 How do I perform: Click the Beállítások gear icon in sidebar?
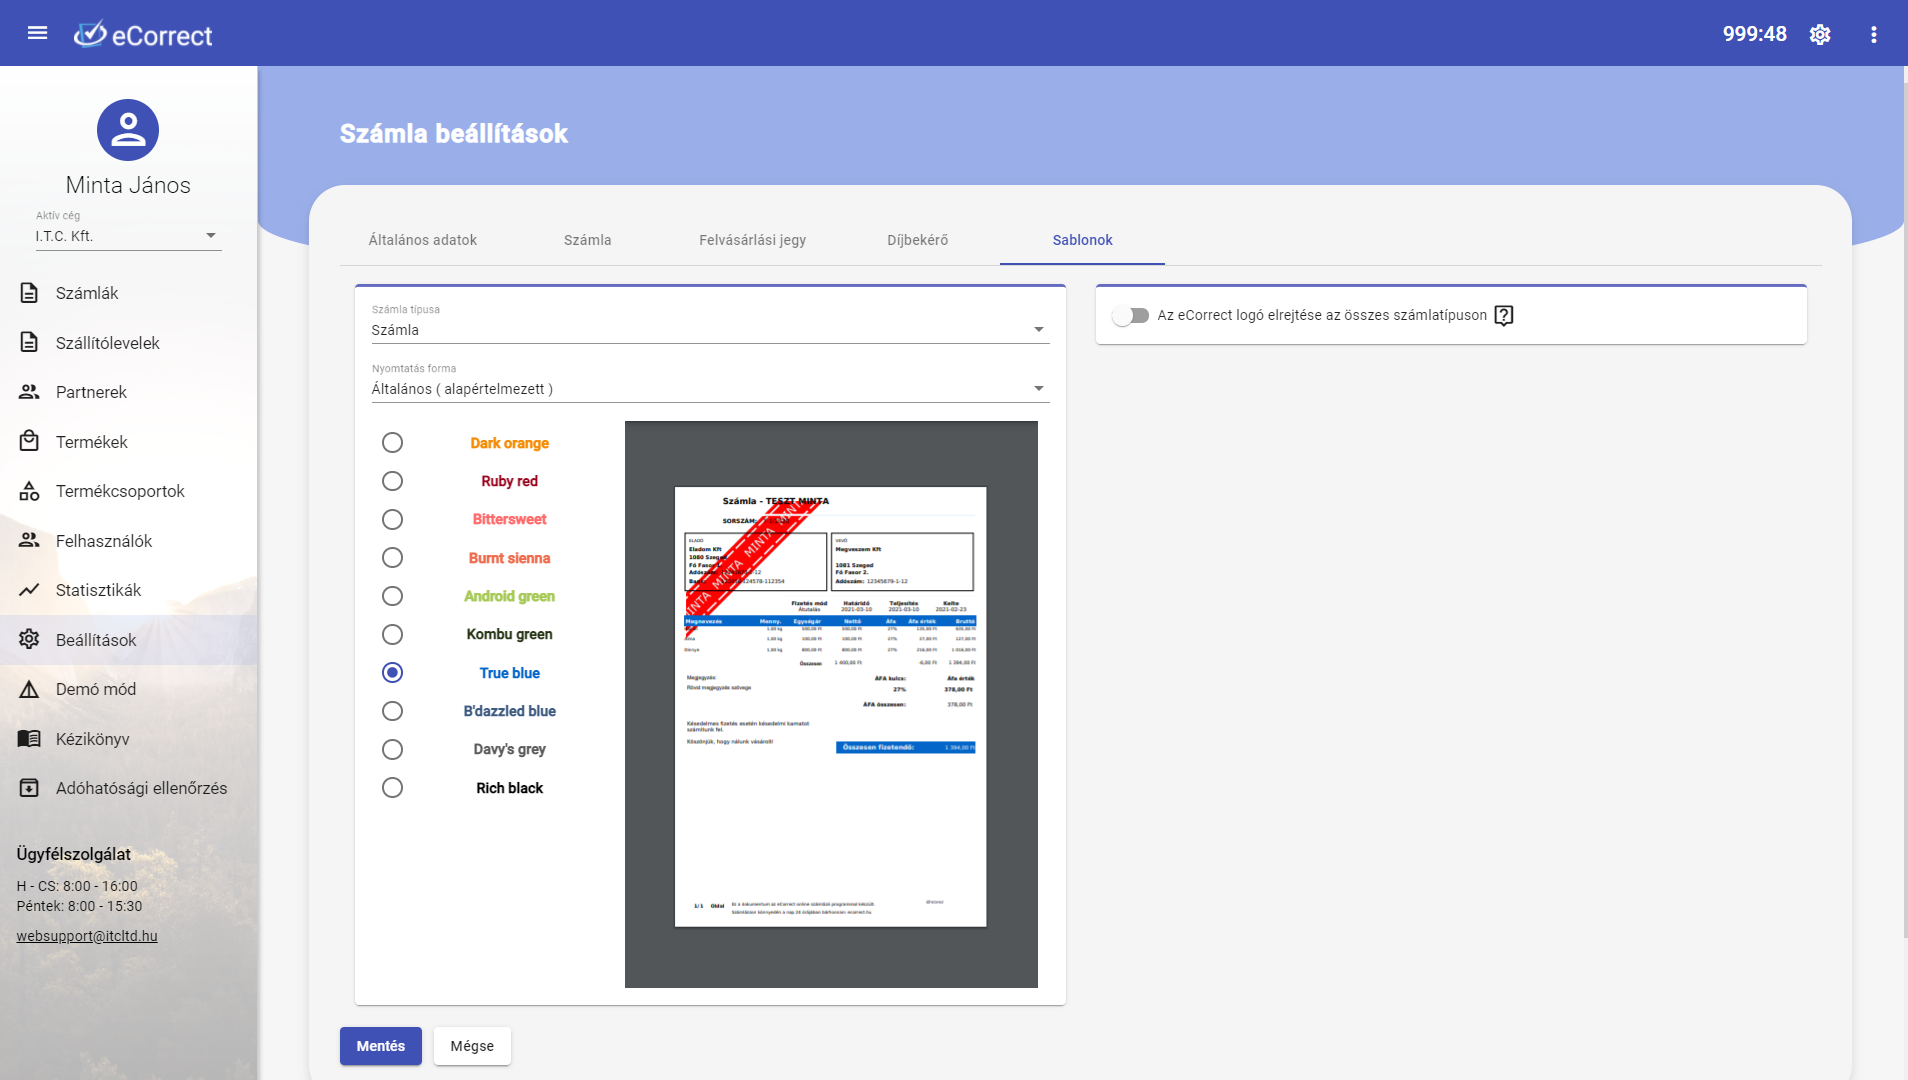29,640
